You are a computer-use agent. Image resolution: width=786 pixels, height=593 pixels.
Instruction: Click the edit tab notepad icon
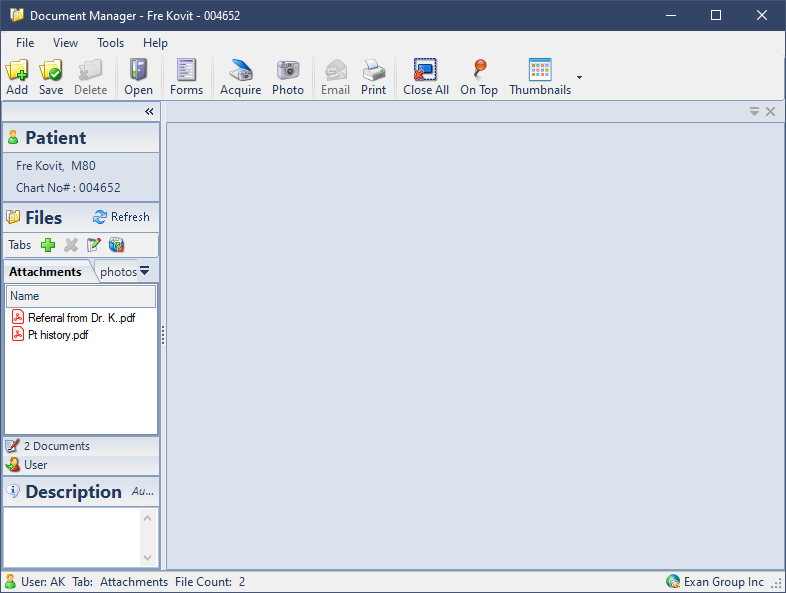pos(94,245)
